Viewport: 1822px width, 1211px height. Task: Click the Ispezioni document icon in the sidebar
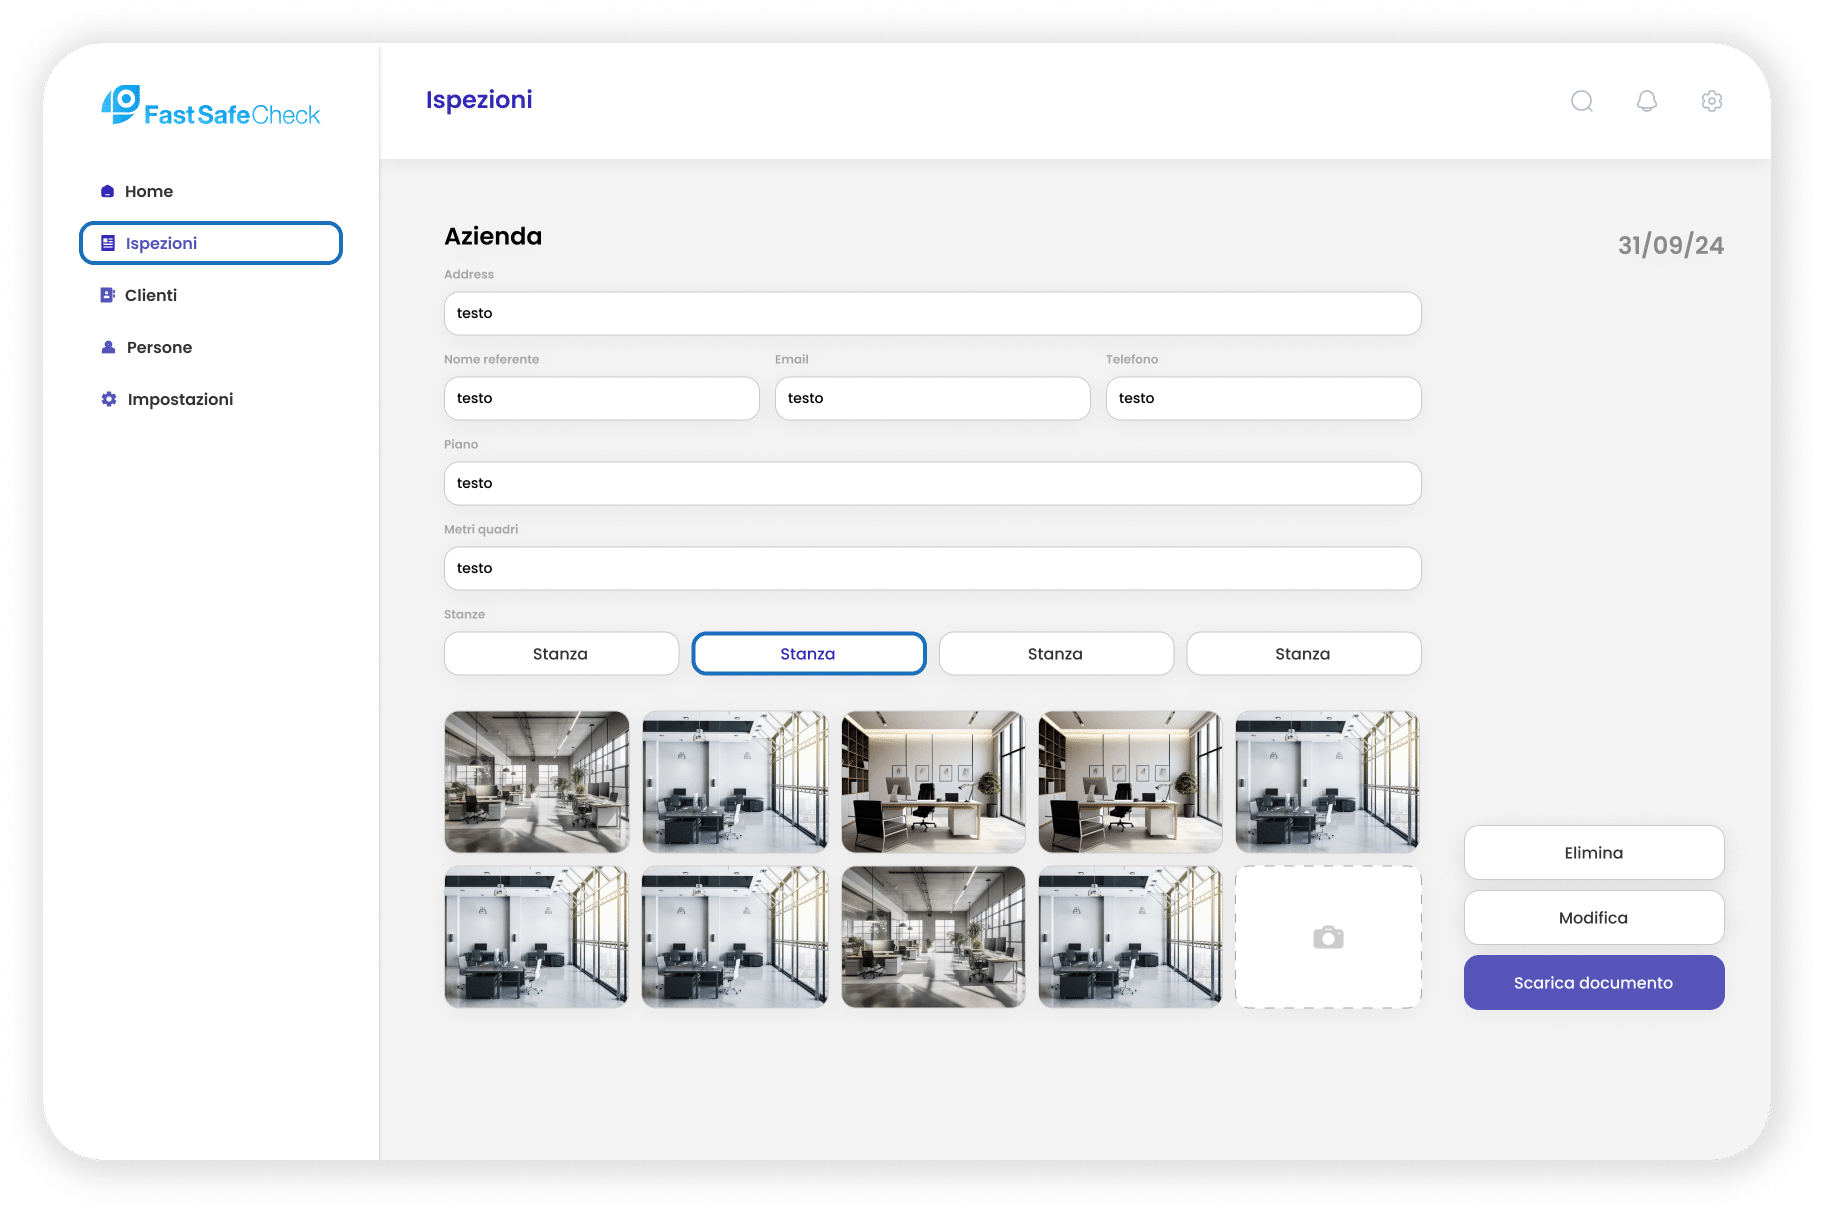coord(108,243)
